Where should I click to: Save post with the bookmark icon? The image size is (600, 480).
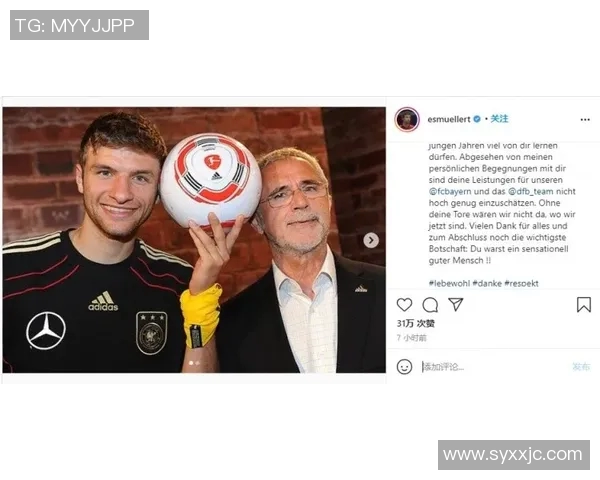(x=584, y=305)
